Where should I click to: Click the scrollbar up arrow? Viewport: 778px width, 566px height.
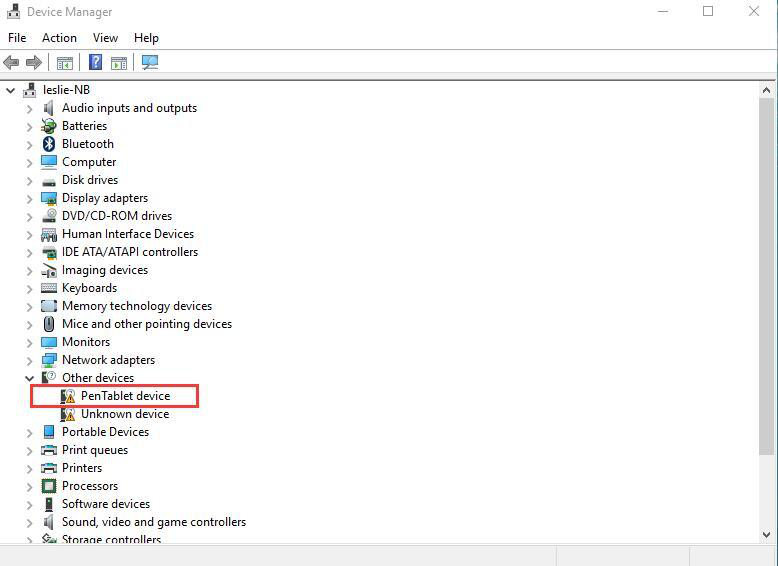[x=766, y=90]
